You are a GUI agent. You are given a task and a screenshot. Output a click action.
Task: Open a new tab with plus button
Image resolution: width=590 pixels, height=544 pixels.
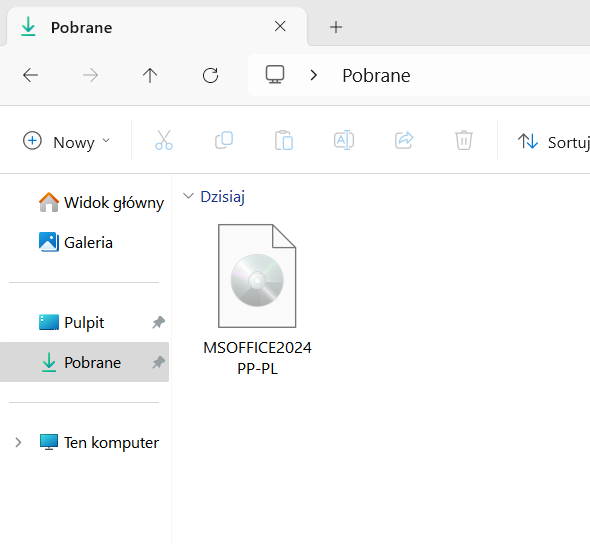336,27
